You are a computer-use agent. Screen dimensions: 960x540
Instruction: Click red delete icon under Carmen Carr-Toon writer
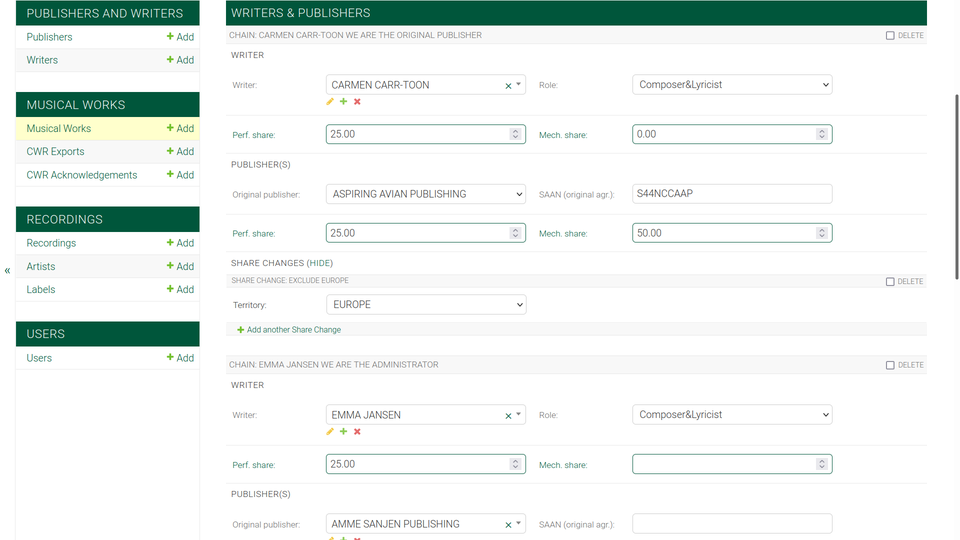pos(357,102)
